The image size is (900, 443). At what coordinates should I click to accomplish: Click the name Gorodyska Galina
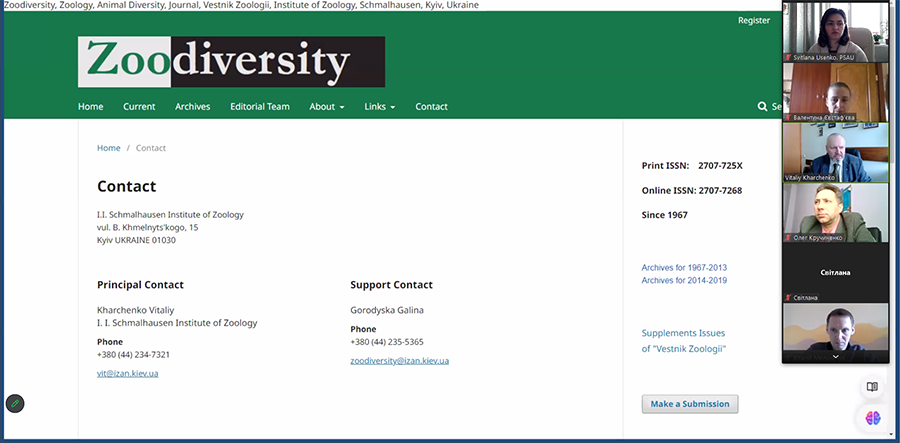point(387,310)
